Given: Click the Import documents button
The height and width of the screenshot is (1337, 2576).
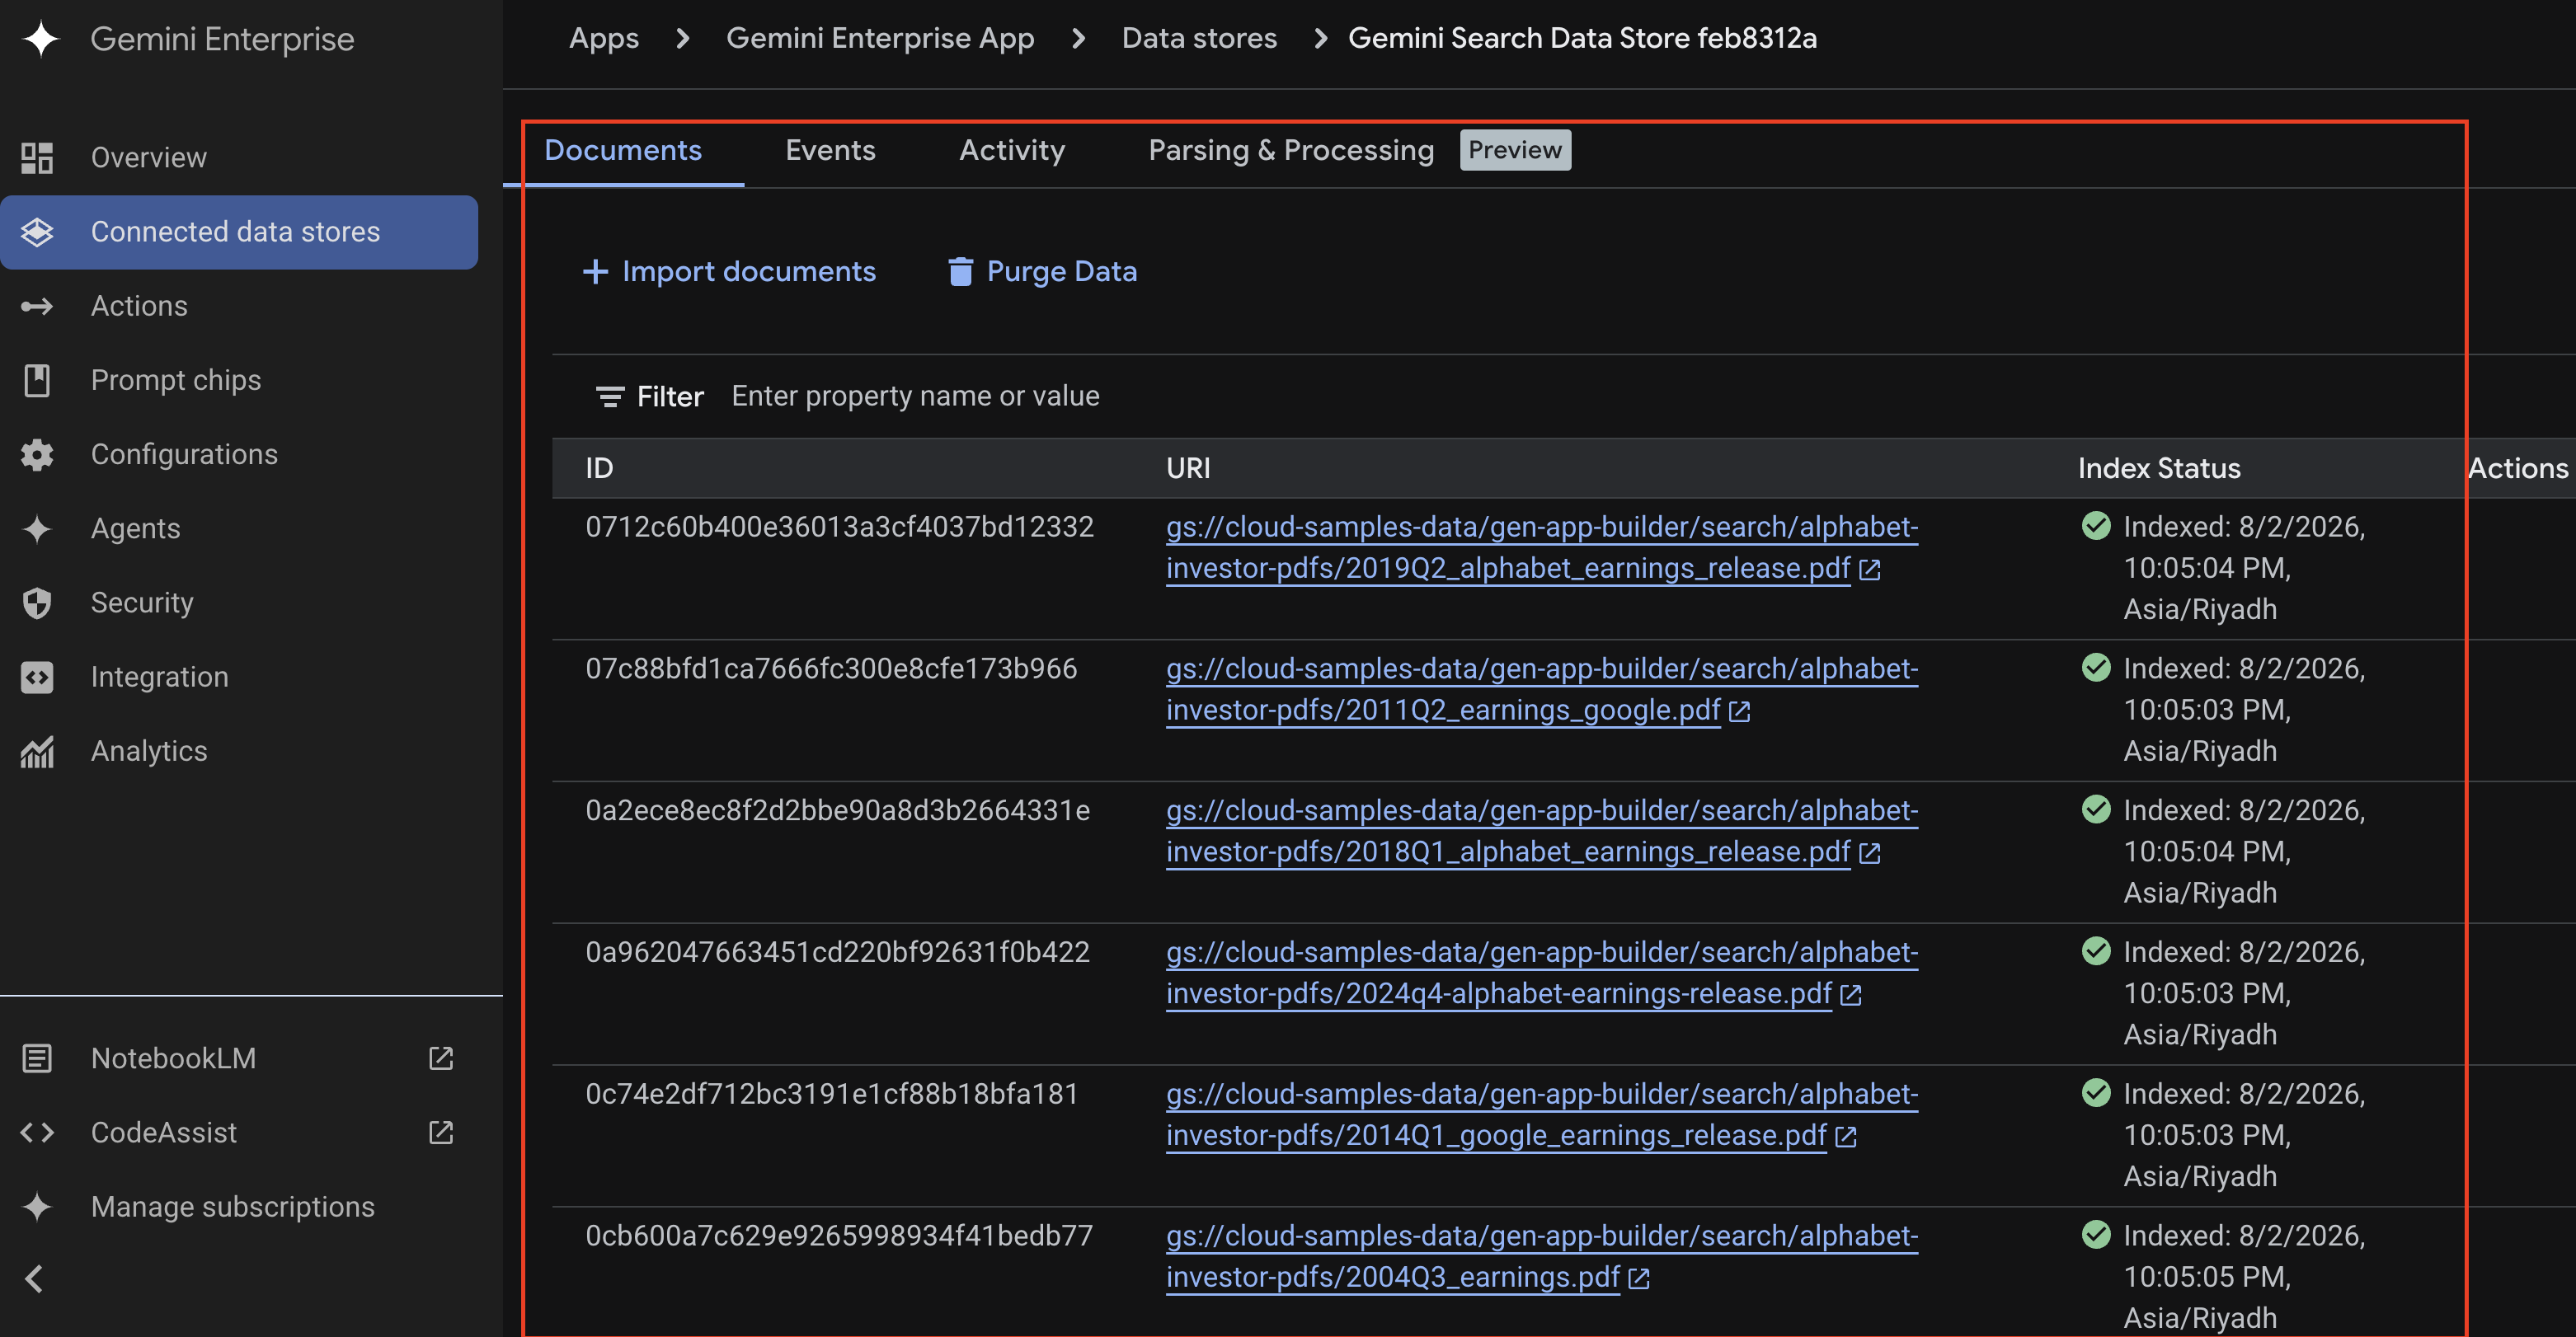Looking at the screenshot, I should pos(729,272).
